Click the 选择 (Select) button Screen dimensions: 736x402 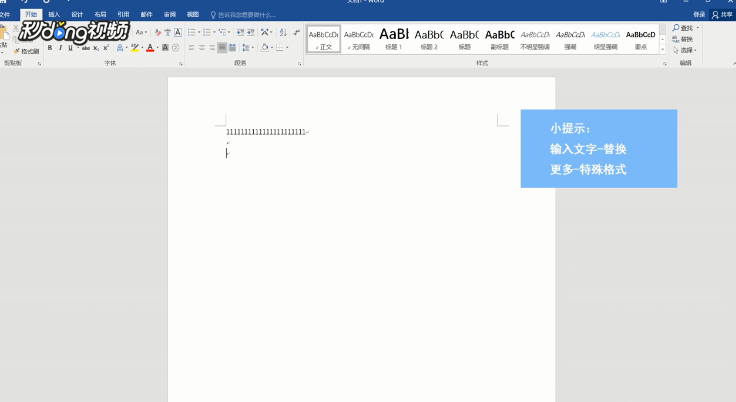click(685, 50)
